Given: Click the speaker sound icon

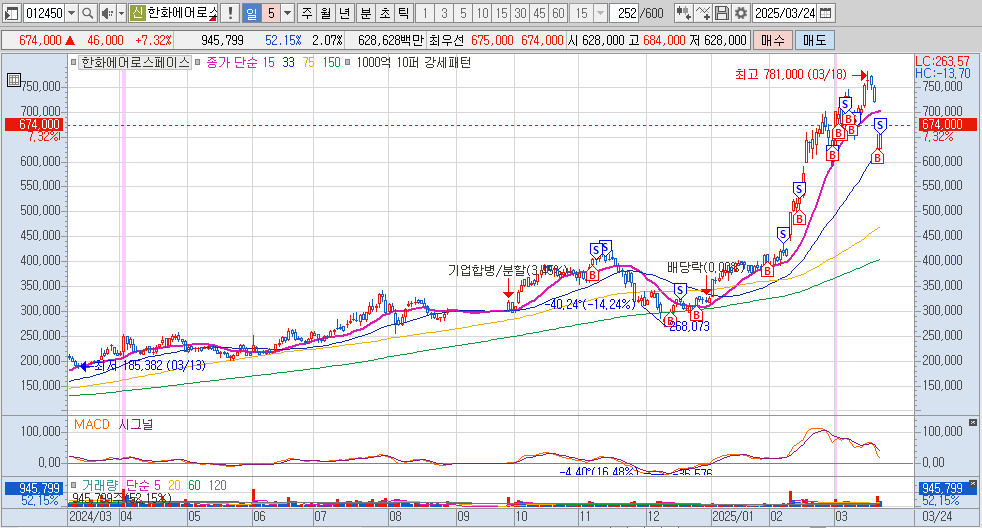Looking at the screenshot, I should tap(107, 13).
